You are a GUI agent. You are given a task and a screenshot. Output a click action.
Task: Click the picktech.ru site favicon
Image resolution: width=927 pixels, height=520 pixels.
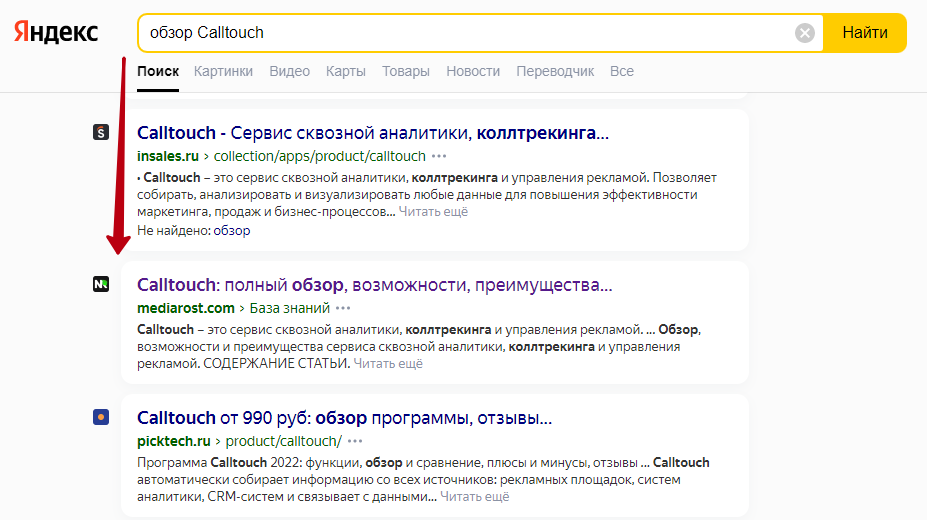click(101, 417)
